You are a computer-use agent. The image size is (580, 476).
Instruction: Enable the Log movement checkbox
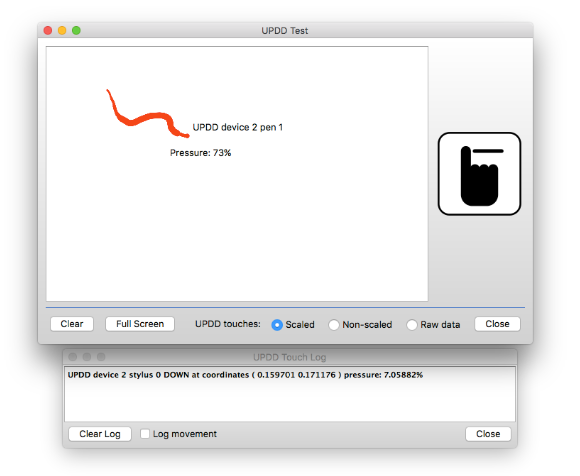tap(145, 433)
